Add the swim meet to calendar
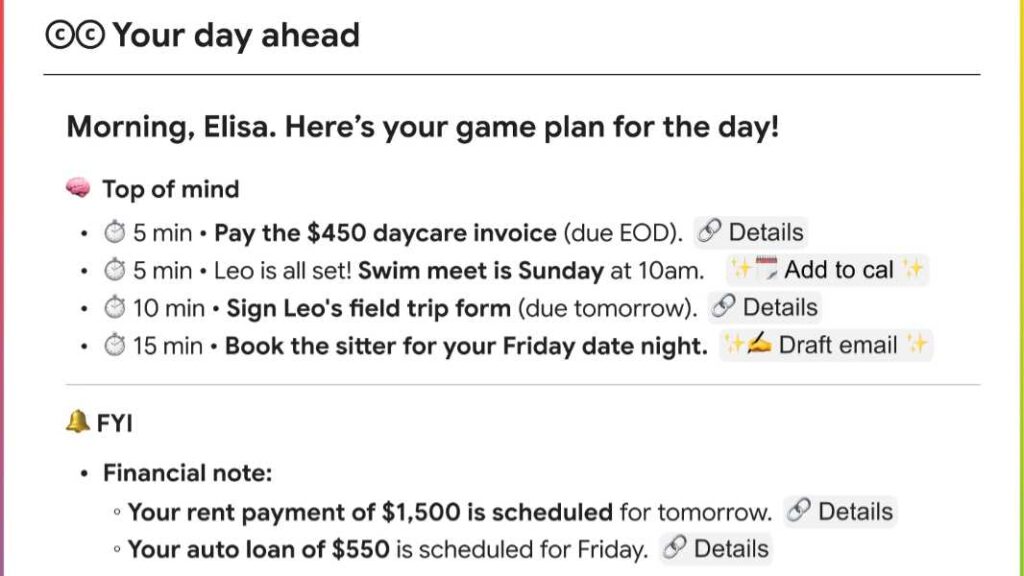The height and width of the screenshot is (576, 1024). (x=827, y=270)
